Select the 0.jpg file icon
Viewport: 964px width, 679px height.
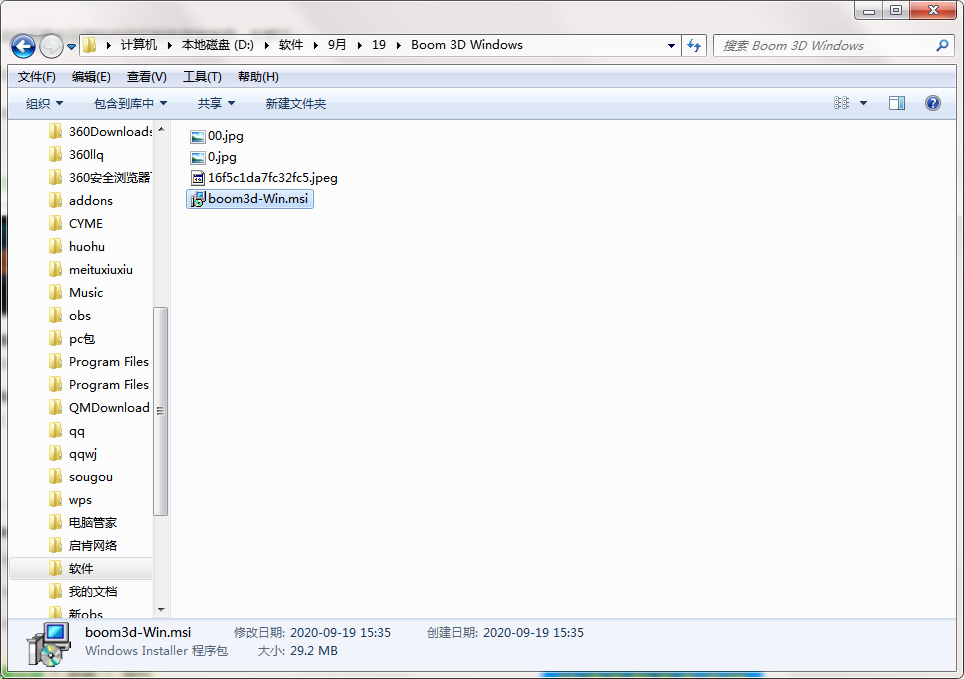(x=197, y=157)
